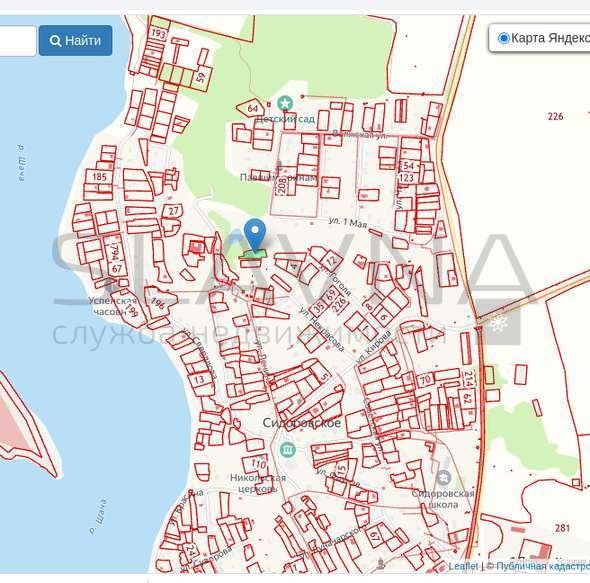
Task: Click the museum icon above Никольская церковь
Action: 288,450
